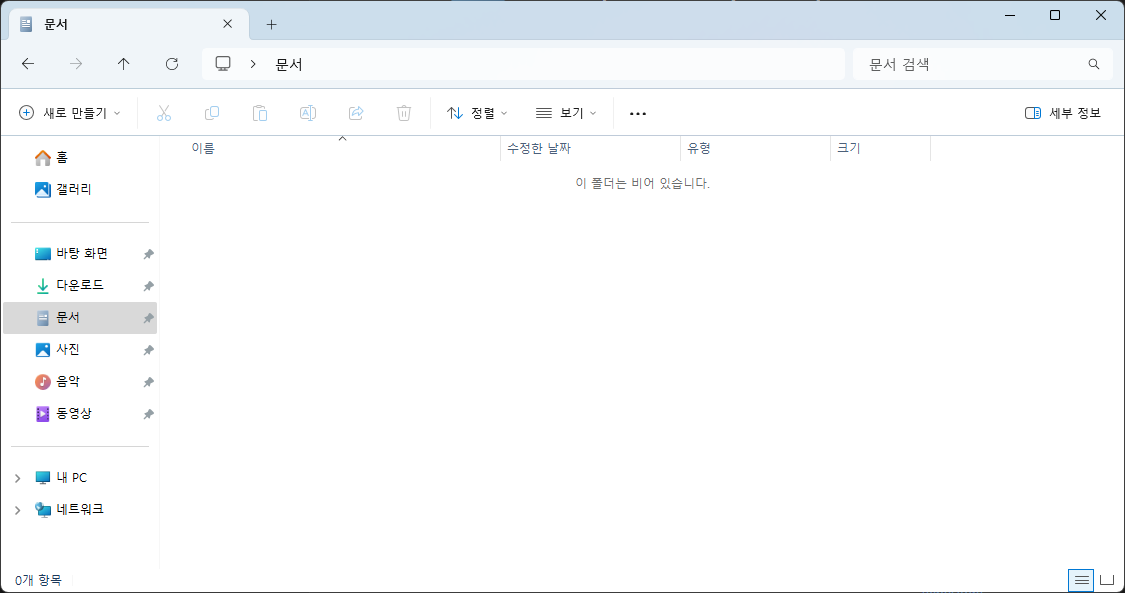Screen dimensions: 1125x593
Task: Click the Cut scissors icon
Action: [x=164, y=113]
